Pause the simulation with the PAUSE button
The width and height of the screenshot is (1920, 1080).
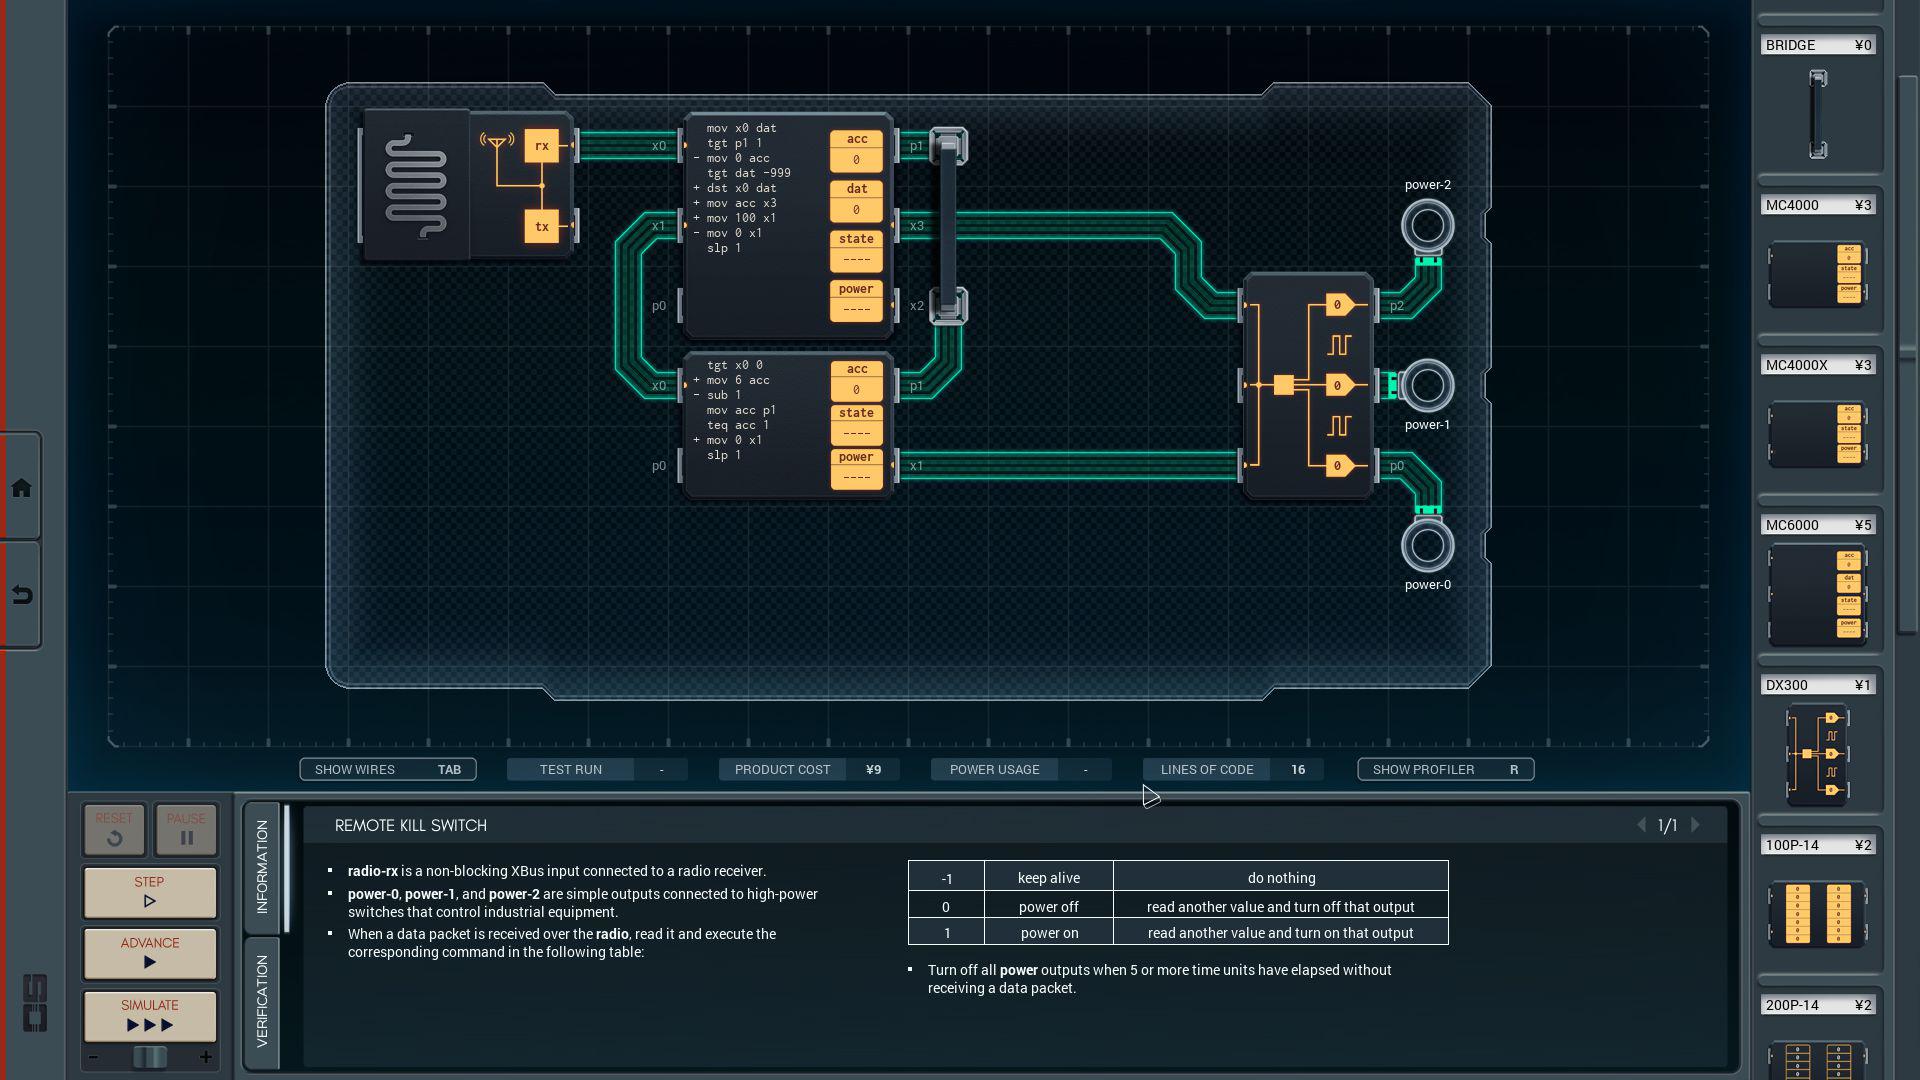pyautogui.click(x=185, y=829)
